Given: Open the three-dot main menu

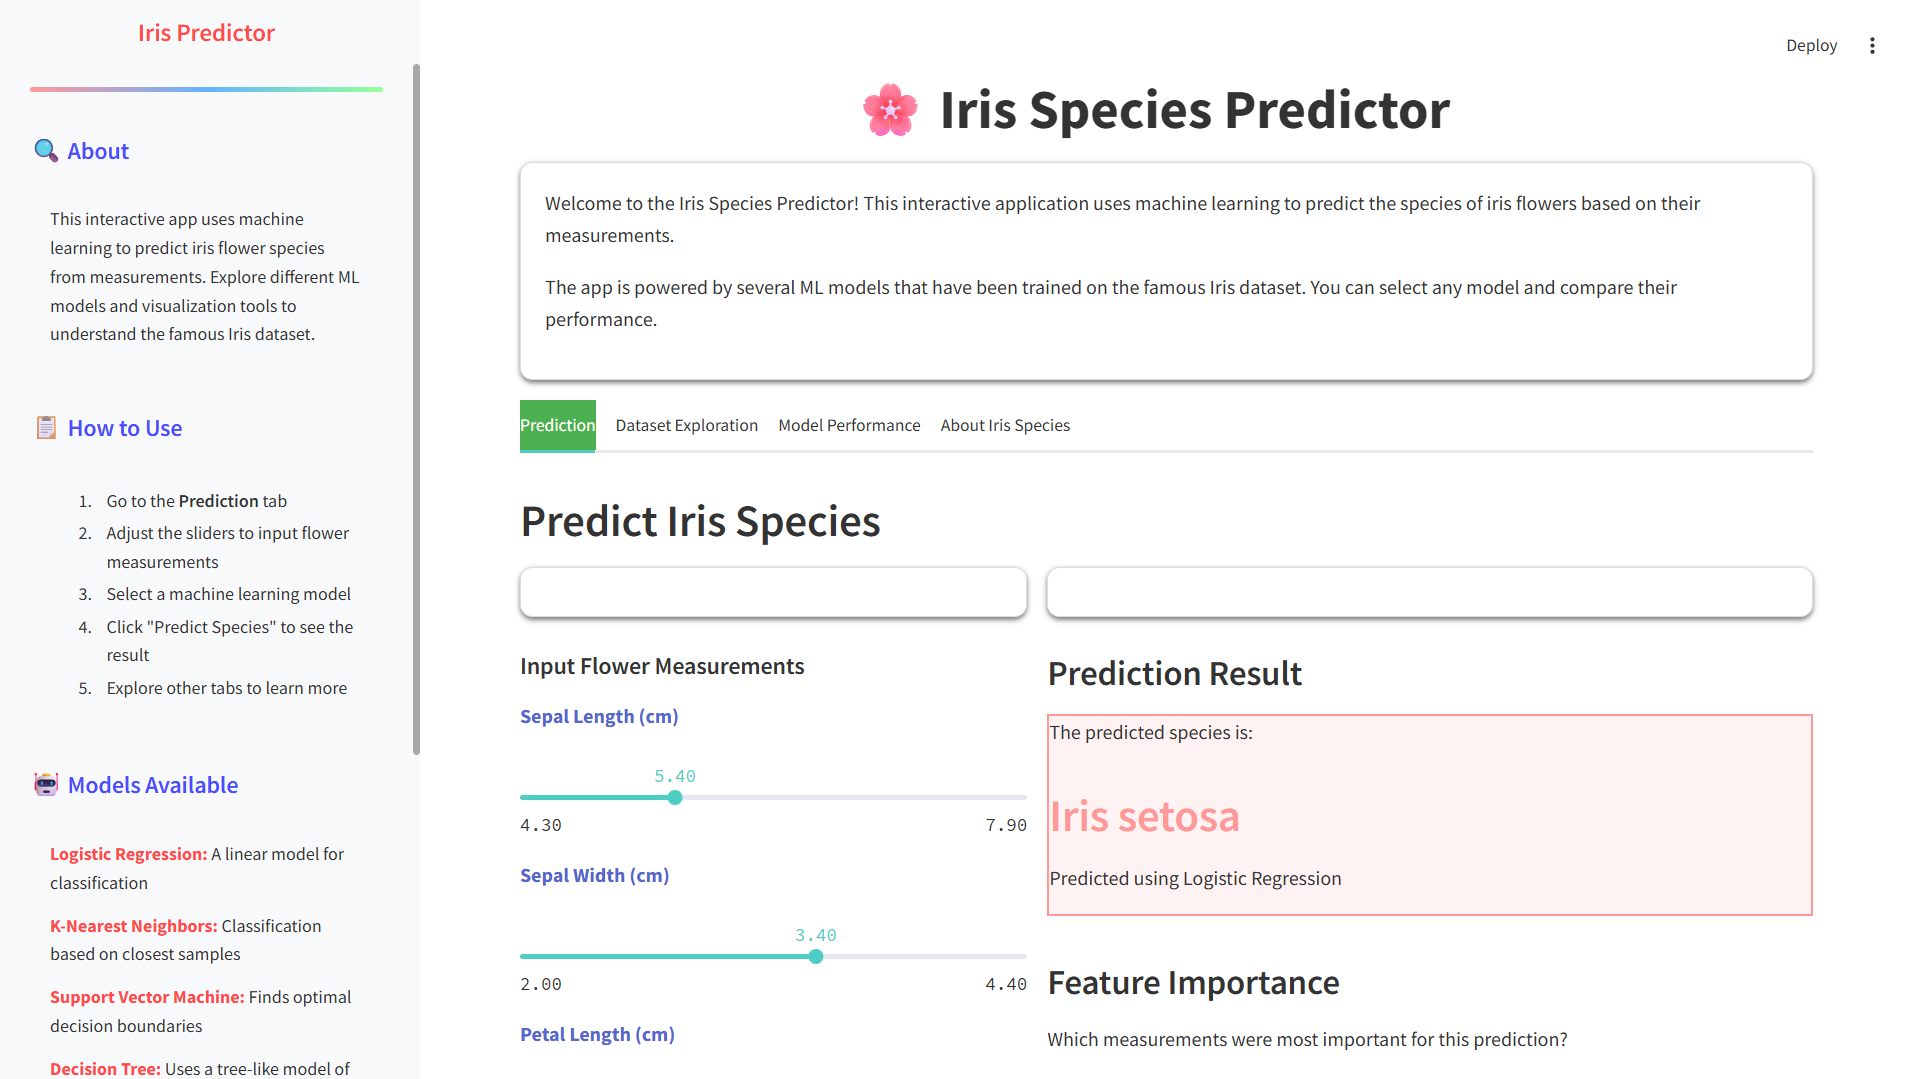Looking at the screenshot, I should (x=1872, y=46).
